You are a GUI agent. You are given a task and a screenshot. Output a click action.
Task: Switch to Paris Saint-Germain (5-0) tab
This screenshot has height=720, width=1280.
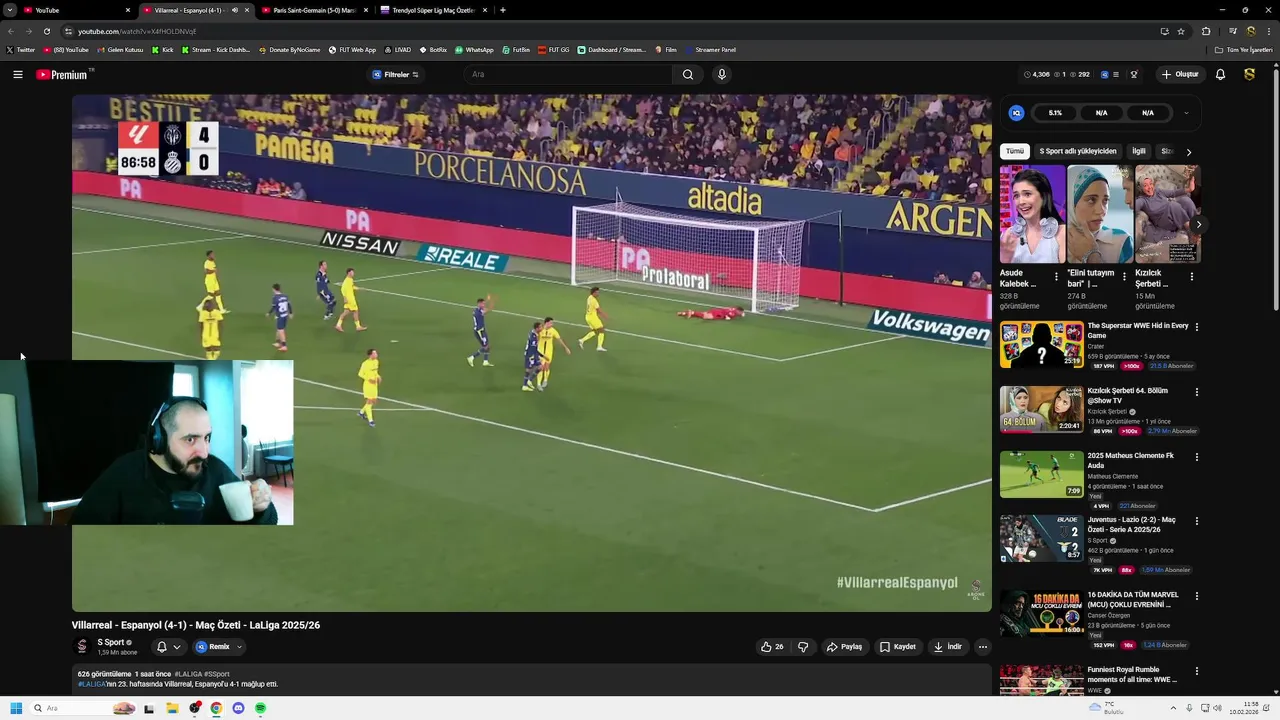point(314,10)
